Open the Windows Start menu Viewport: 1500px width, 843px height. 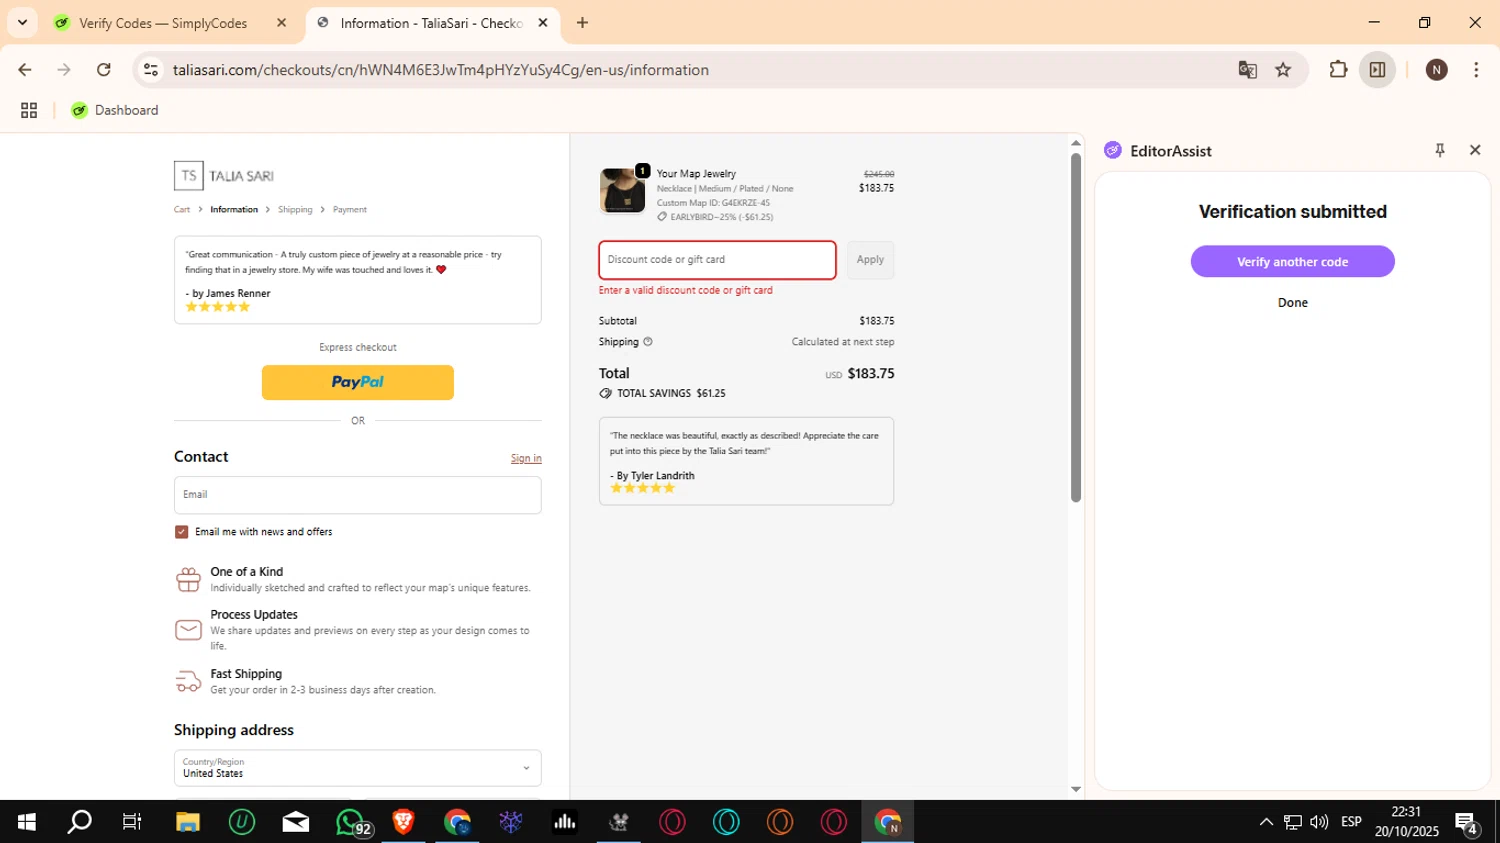pos(27,822)
